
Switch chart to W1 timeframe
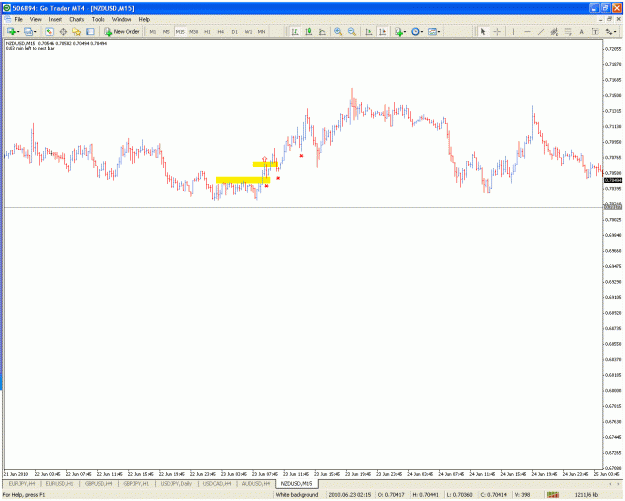pos(248,31)
